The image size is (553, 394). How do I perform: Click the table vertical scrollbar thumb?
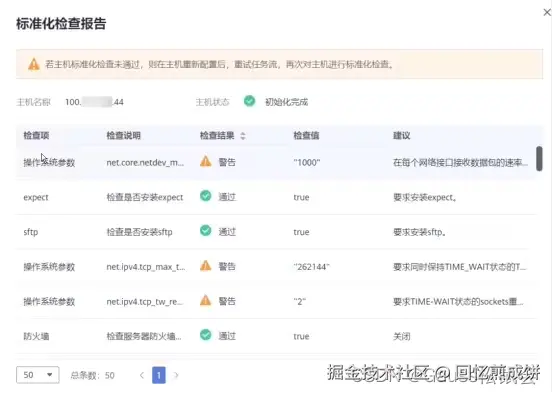pos(539,159)
